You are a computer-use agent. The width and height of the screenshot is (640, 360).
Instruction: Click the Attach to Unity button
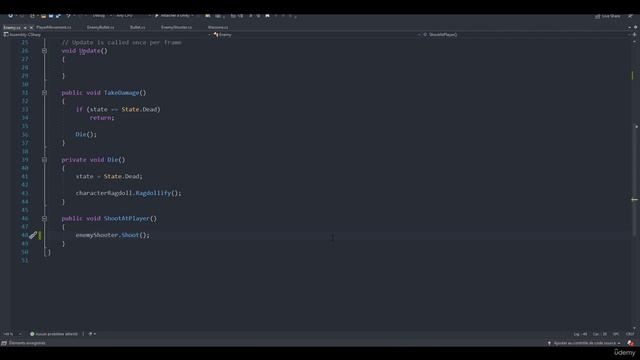[x=173, y=16]
